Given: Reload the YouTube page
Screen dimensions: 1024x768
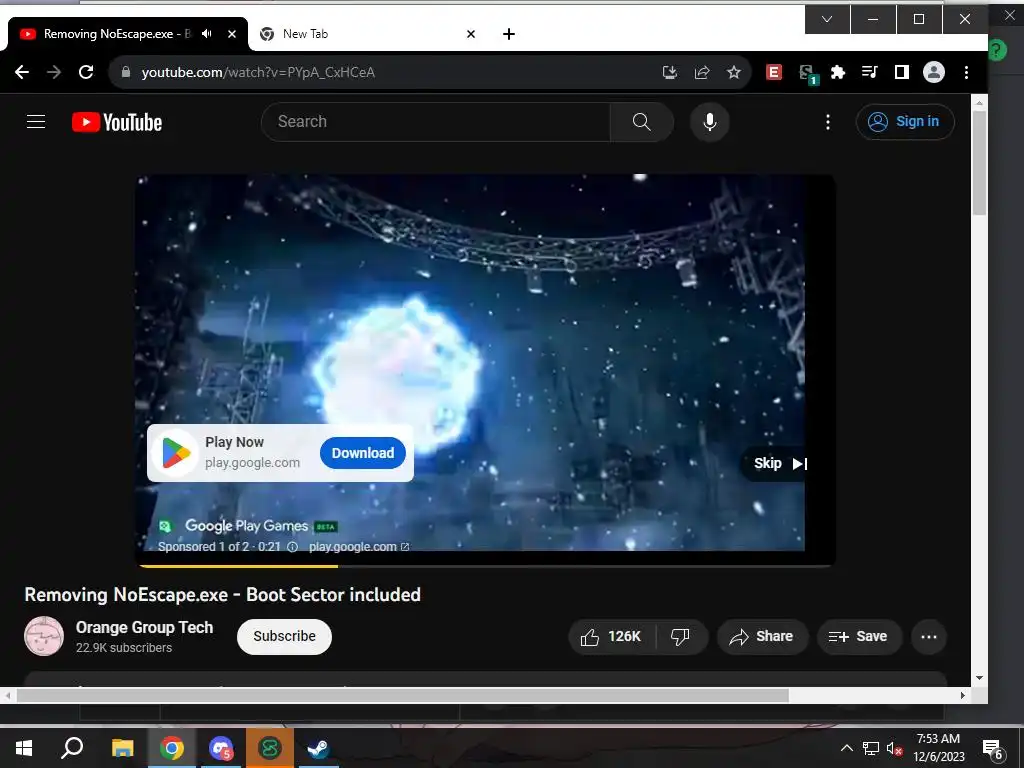Looking at the screenshot, I should click(86, 72).
